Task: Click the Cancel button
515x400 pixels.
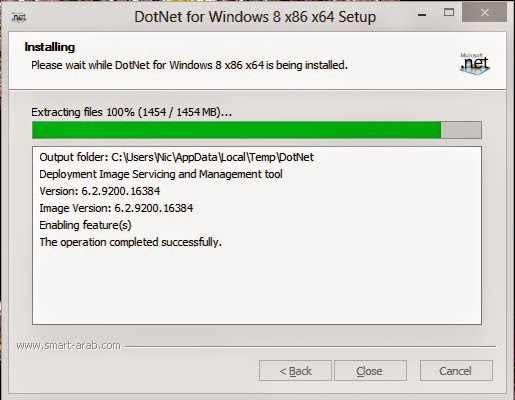Action: tap(456, 370)
